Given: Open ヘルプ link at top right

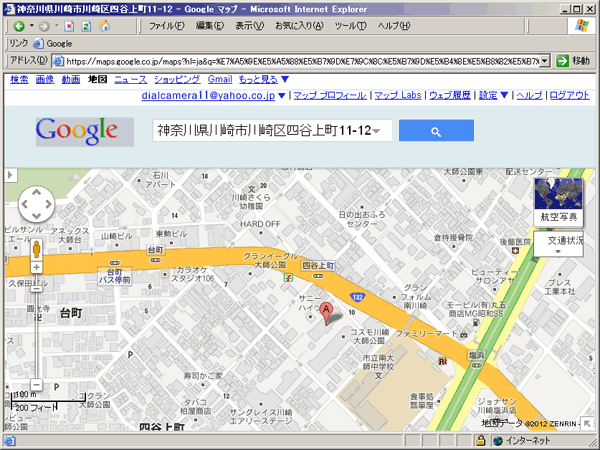Looking at the screenshot, I should 529,95.
